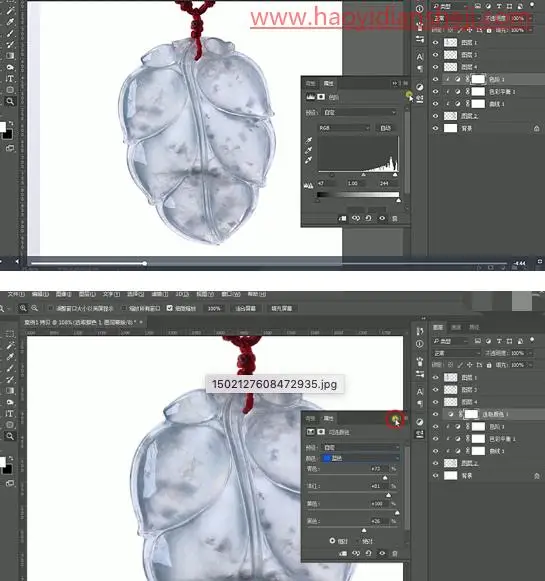This screenshot has width=545, height=581.
Task: Open the Properties panel icon in upper window
Action: 420,99
